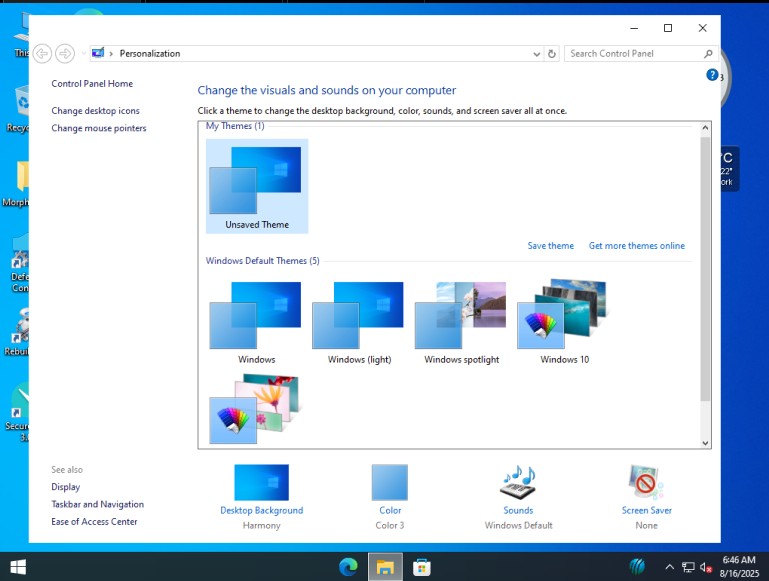Close the Personalization window
Screen dimensions: 769x581
(702, 28)
